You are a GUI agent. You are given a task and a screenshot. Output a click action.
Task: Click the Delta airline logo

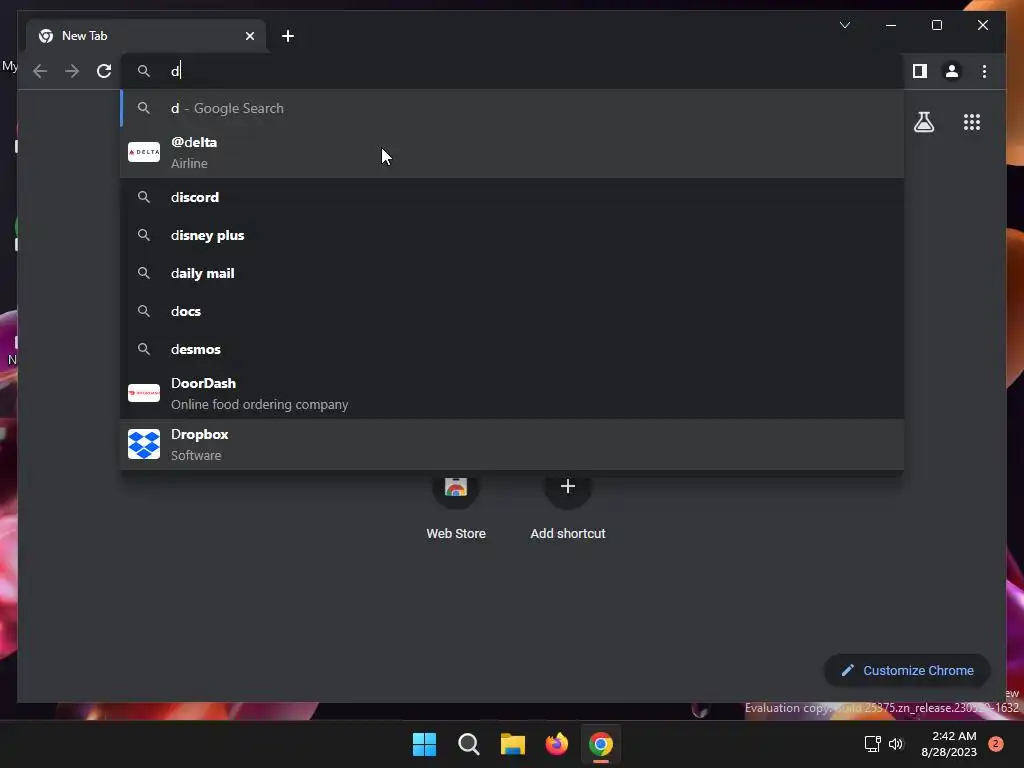(144, 152)
